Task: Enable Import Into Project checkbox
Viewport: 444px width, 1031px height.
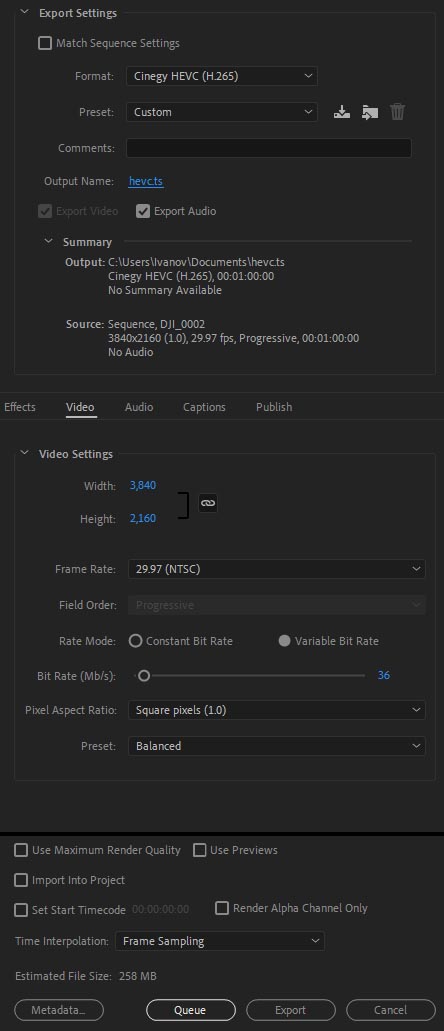Action: pos(21,880)
